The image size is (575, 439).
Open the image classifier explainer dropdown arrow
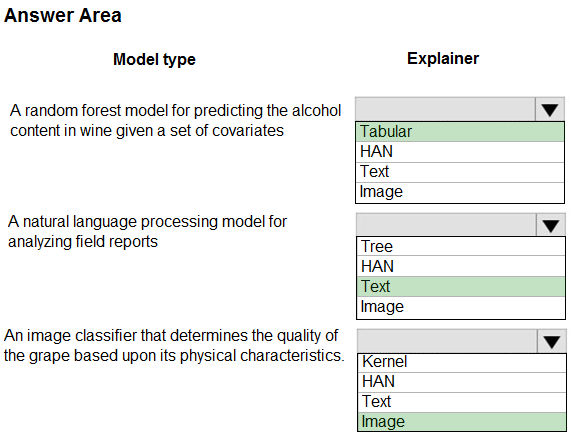click(x=552, y=341)
